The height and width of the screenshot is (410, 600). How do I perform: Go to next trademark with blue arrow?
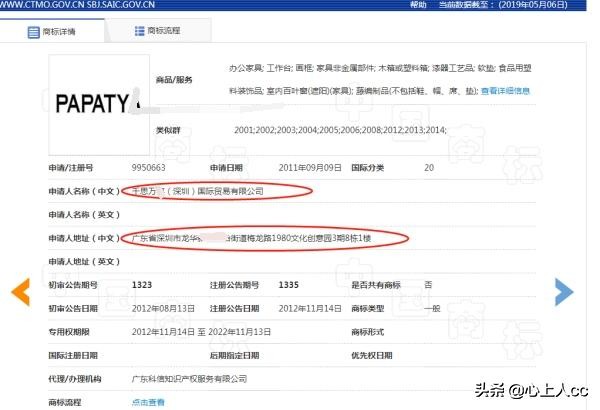[564, 292]
